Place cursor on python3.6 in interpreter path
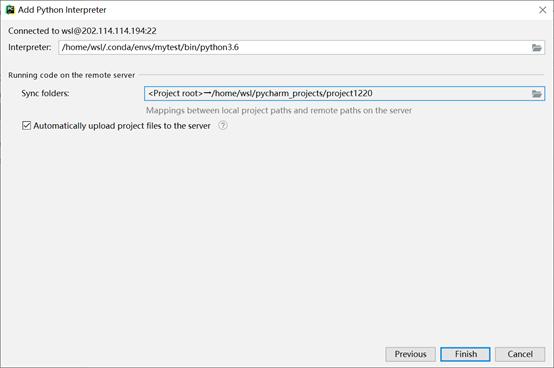Image resolution: width=554 pixels, height=368 pixels. 219,47
